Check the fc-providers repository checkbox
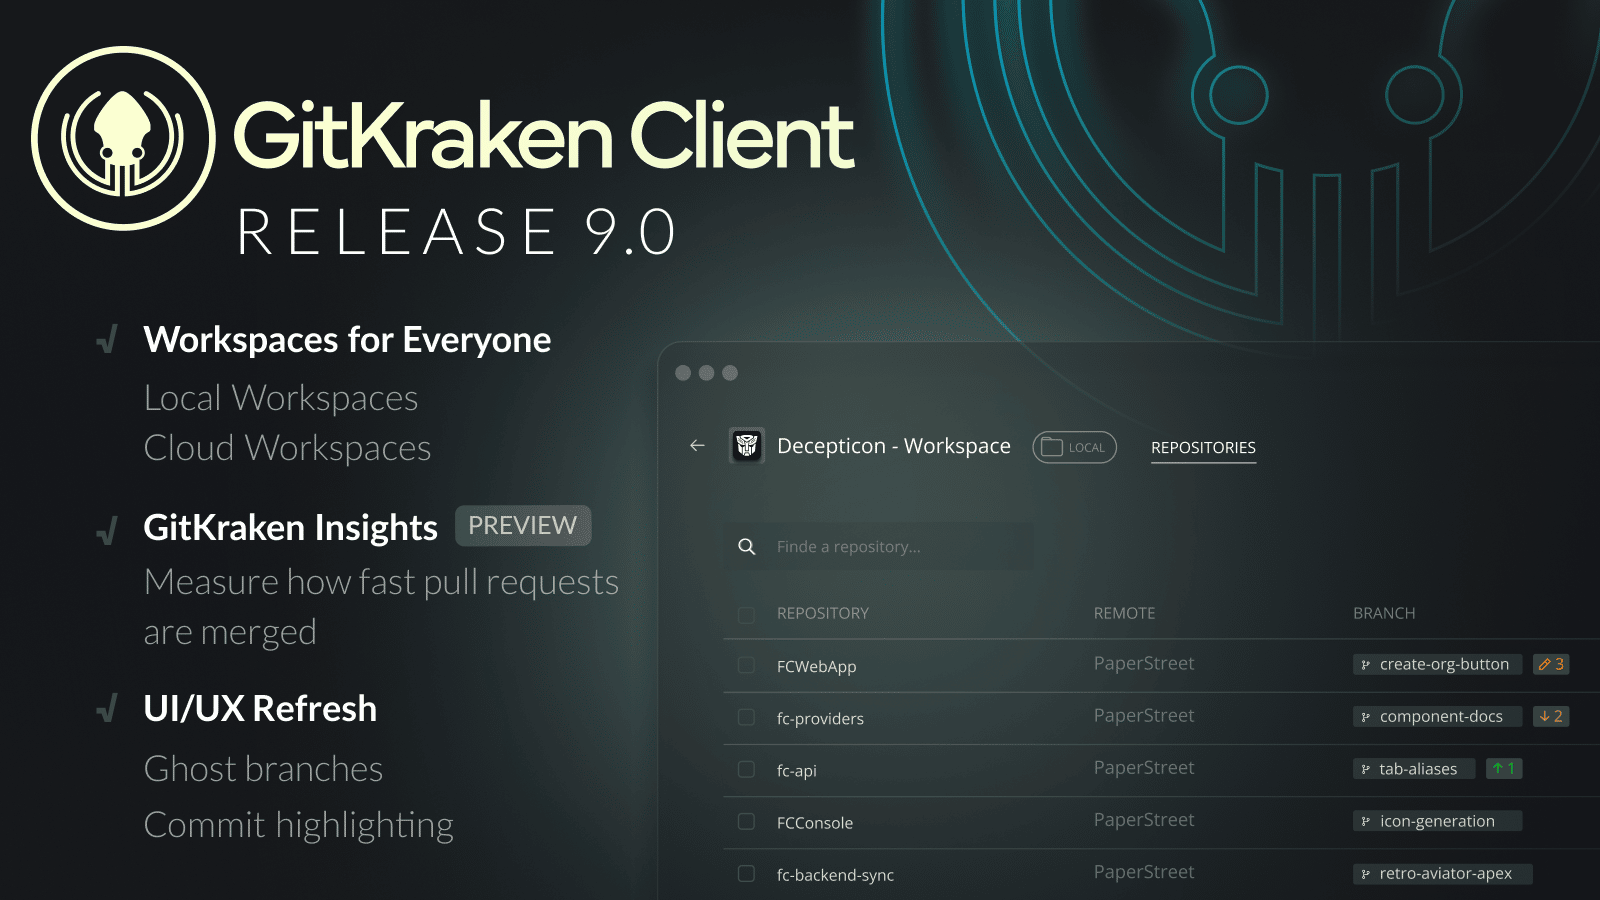Image resolution: width=1600 pixels, height=900 pixels. [x=746, y=717]
